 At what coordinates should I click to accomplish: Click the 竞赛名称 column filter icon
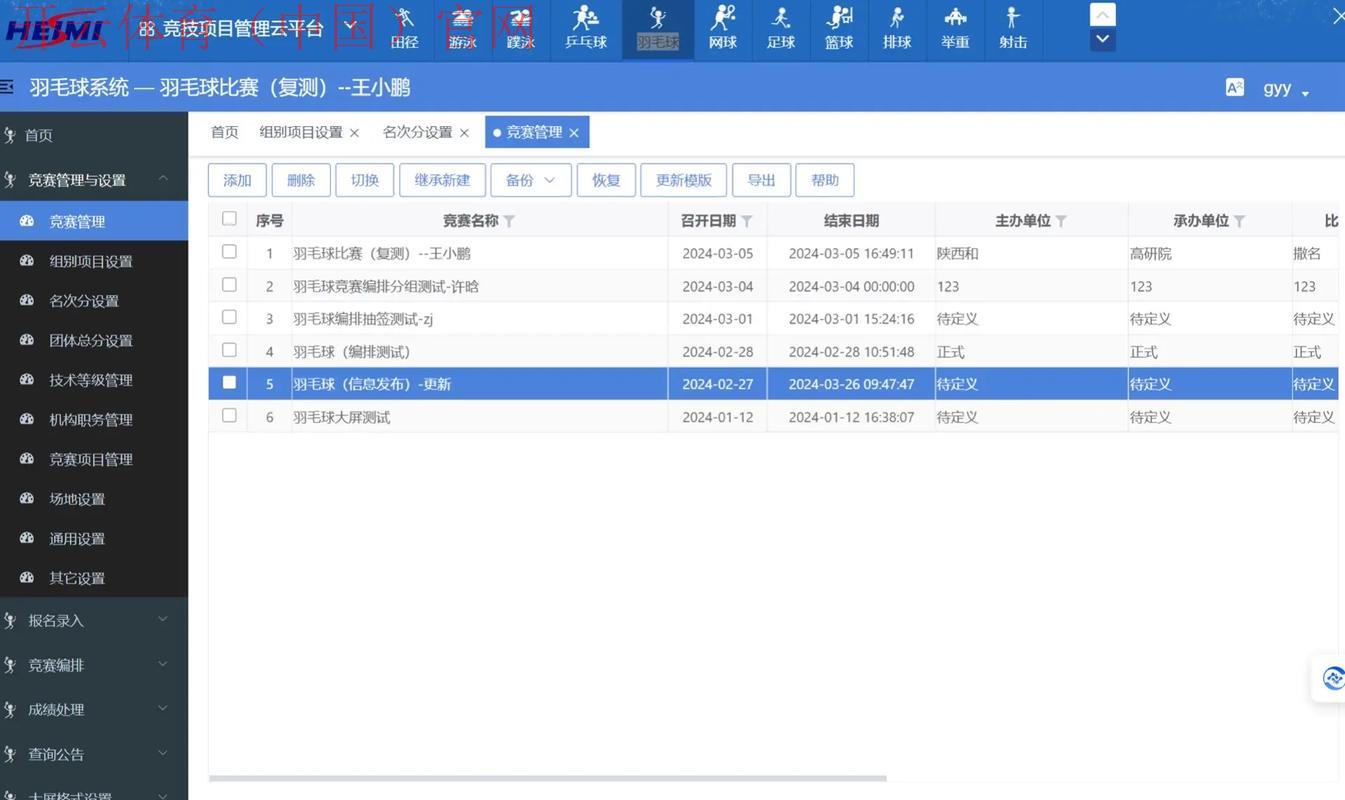pos(509,219)
